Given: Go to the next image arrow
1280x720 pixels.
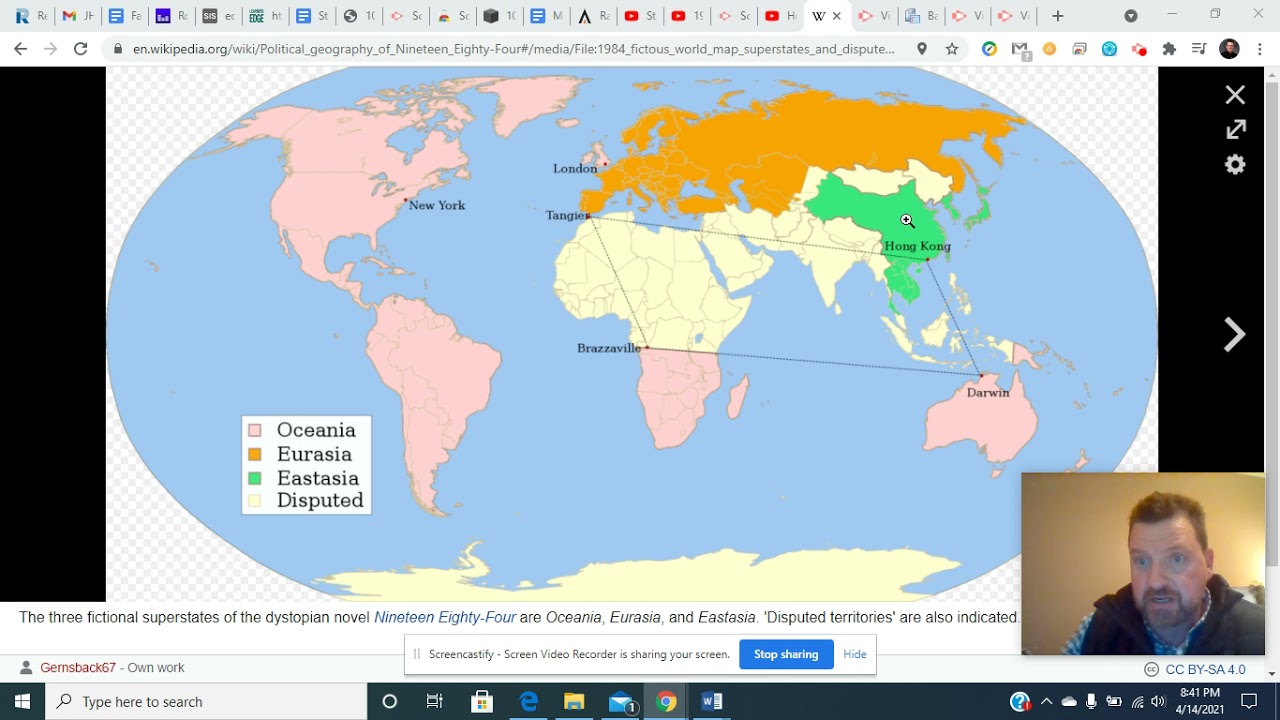Looking at the screenshot, I should (x=1235, y=335).
